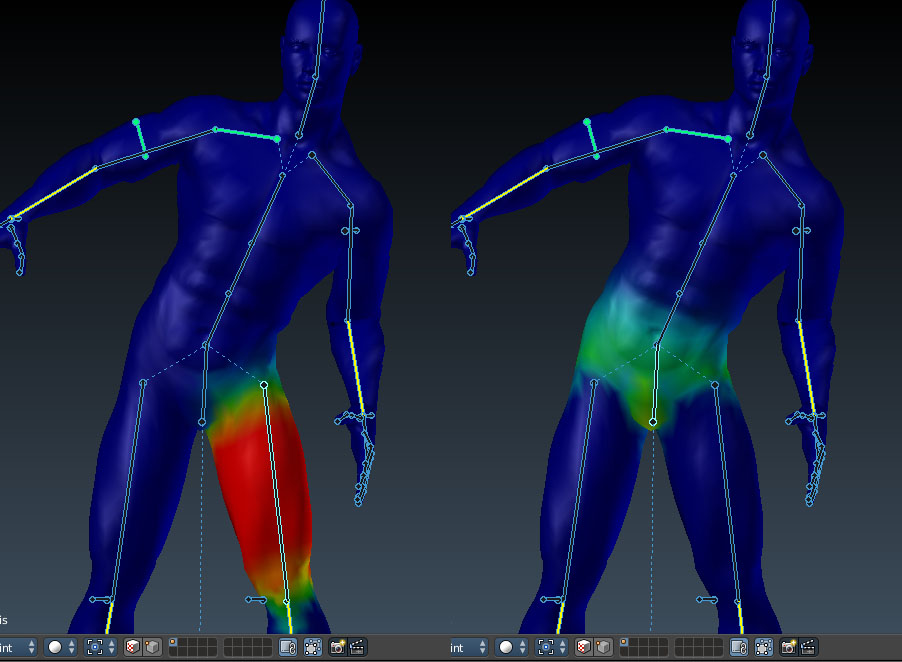Click the clapperboard animation icon in right header
Screen dimensions: 902x662
(x=807, y=647)
